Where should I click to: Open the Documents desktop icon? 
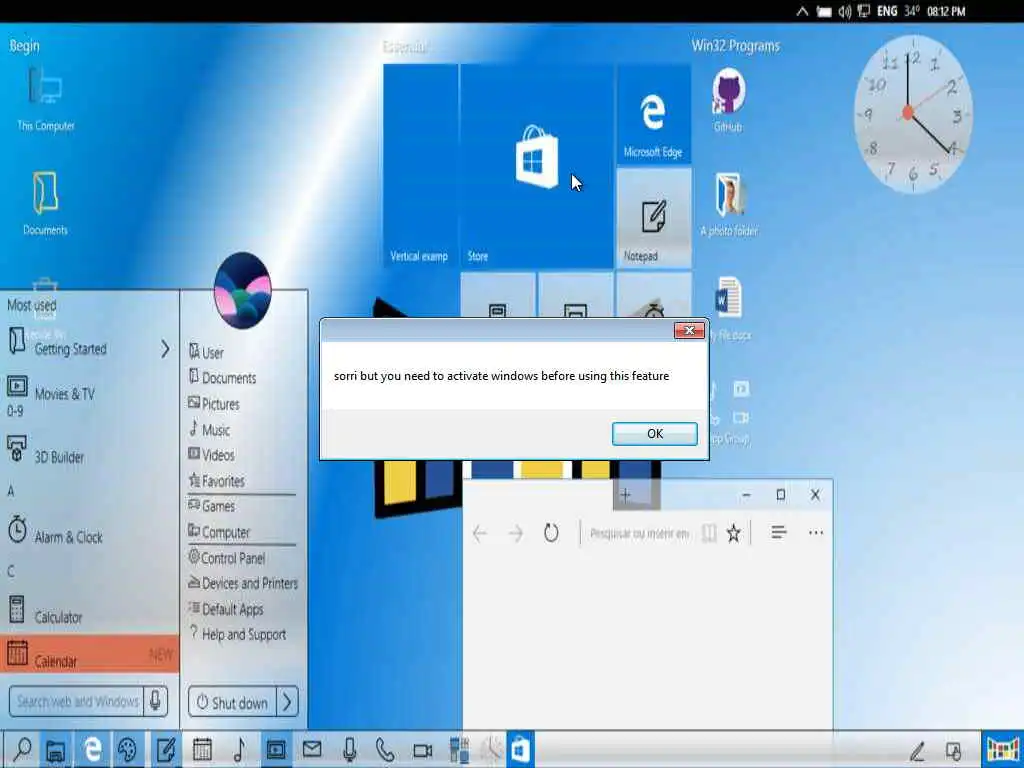click(45, 202)
